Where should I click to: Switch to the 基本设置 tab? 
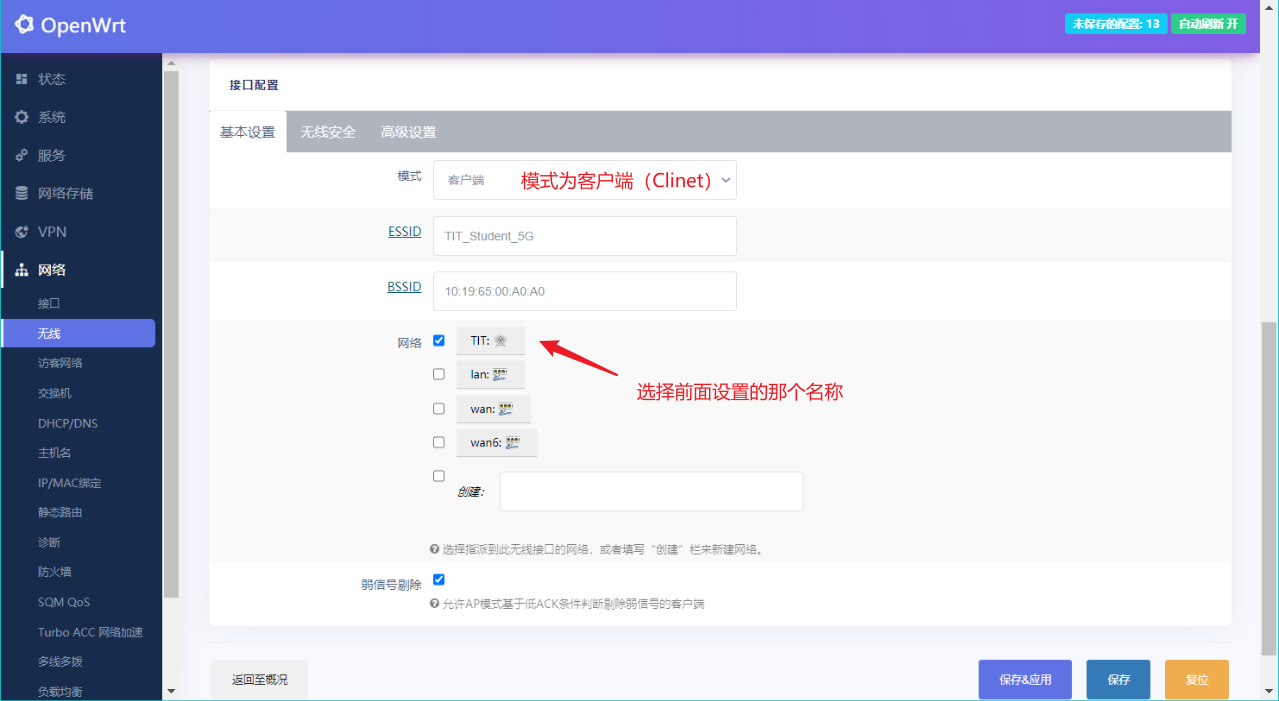point(247,132)
